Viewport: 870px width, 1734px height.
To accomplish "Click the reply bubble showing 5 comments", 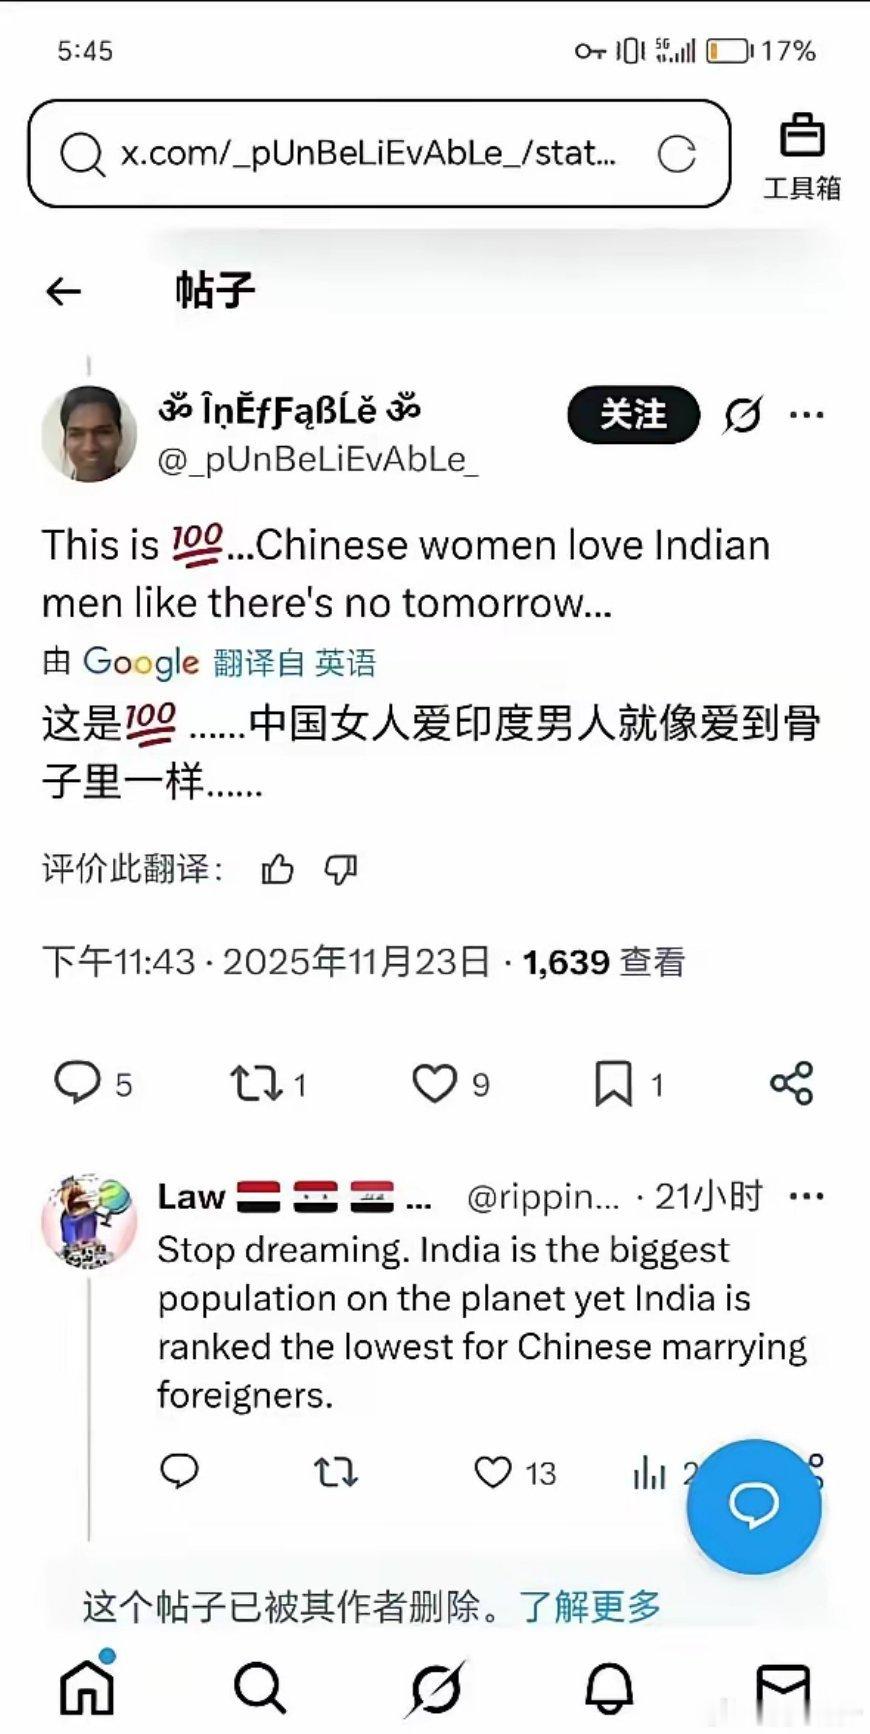I will coord(92,1084).
